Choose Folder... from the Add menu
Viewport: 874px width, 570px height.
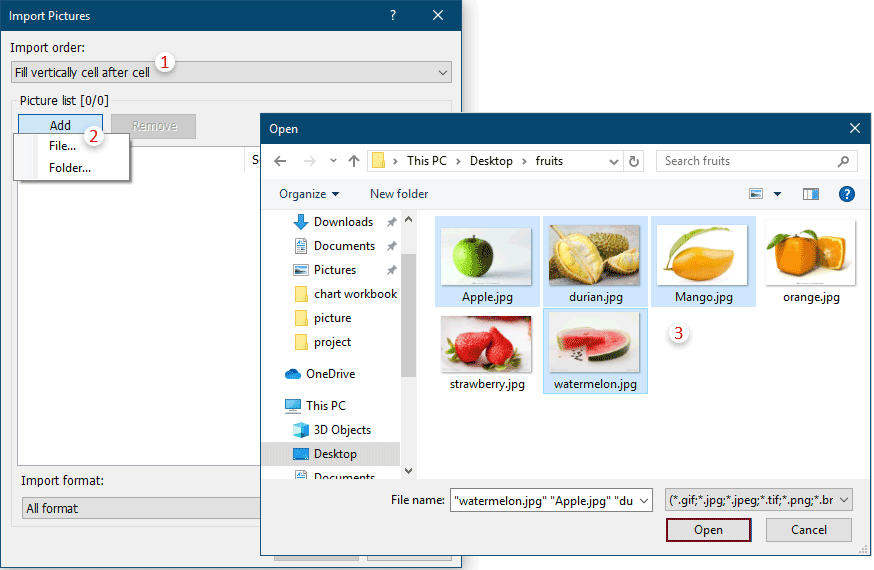tap(69, 168)
